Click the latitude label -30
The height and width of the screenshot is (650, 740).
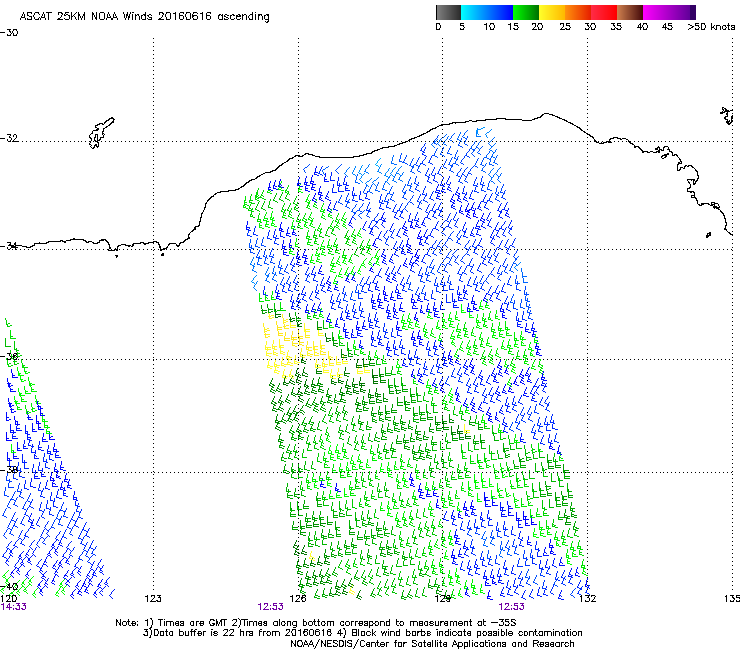[x=9, y=33]
